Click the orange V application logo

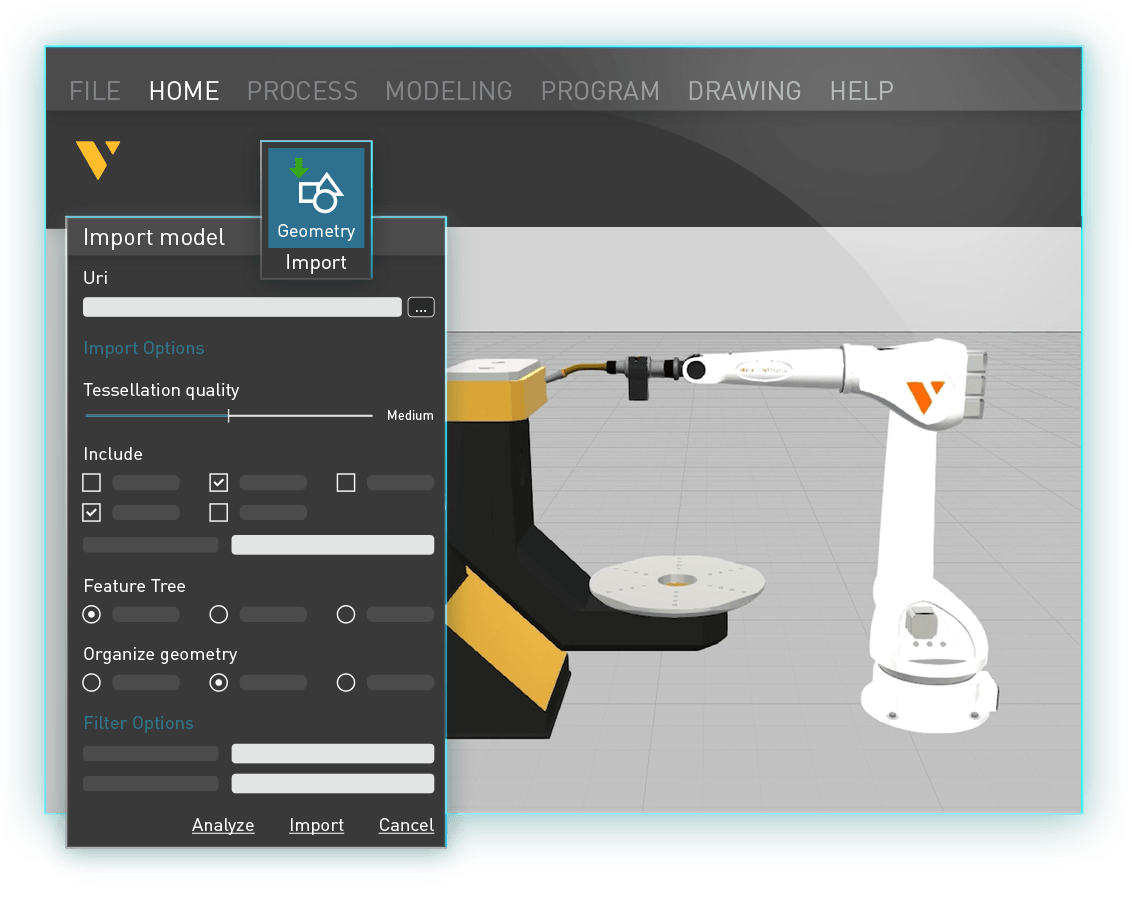[98, 158]
